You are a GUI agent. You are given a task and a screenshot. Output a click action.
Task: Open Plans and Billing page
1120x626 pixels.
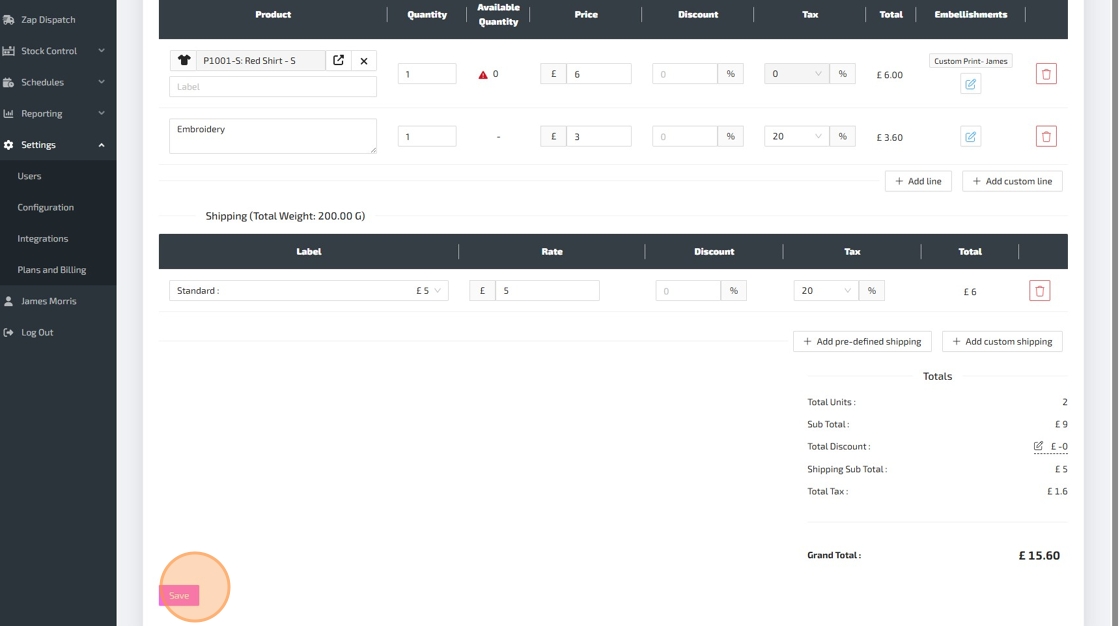tap(51, 270)
